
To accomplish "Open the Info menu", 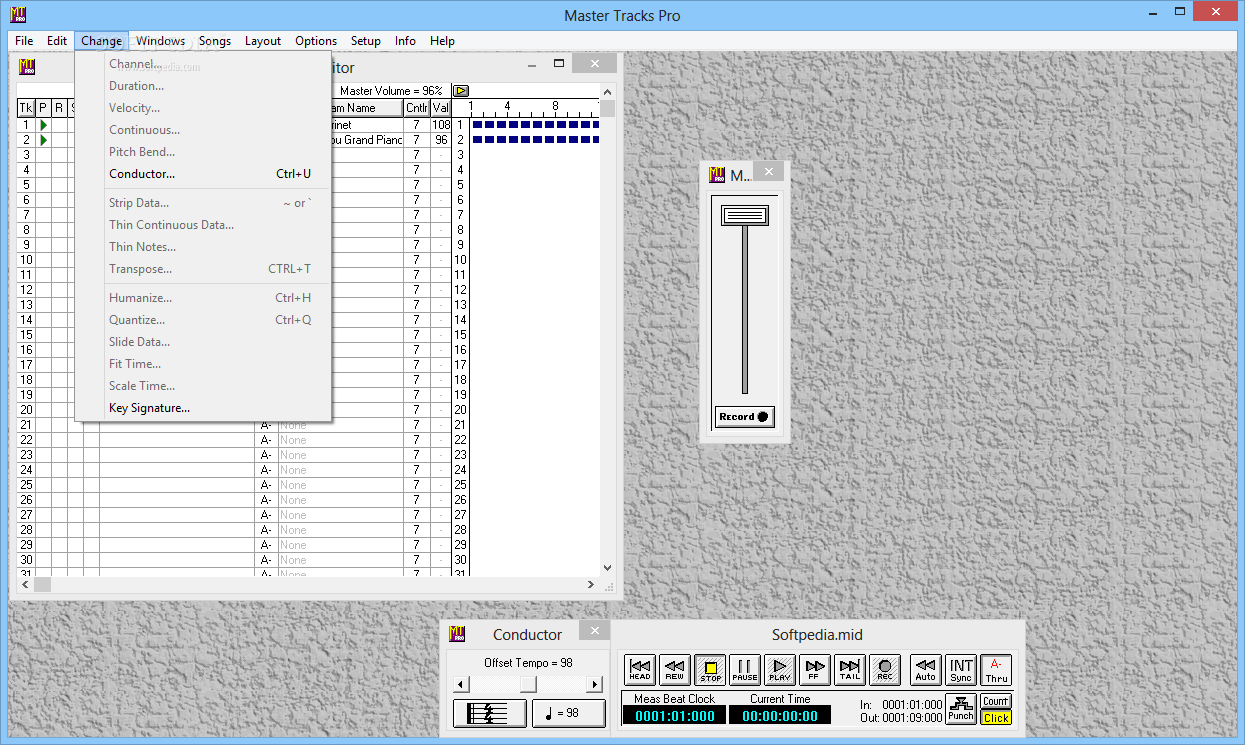I will [405, 41].
